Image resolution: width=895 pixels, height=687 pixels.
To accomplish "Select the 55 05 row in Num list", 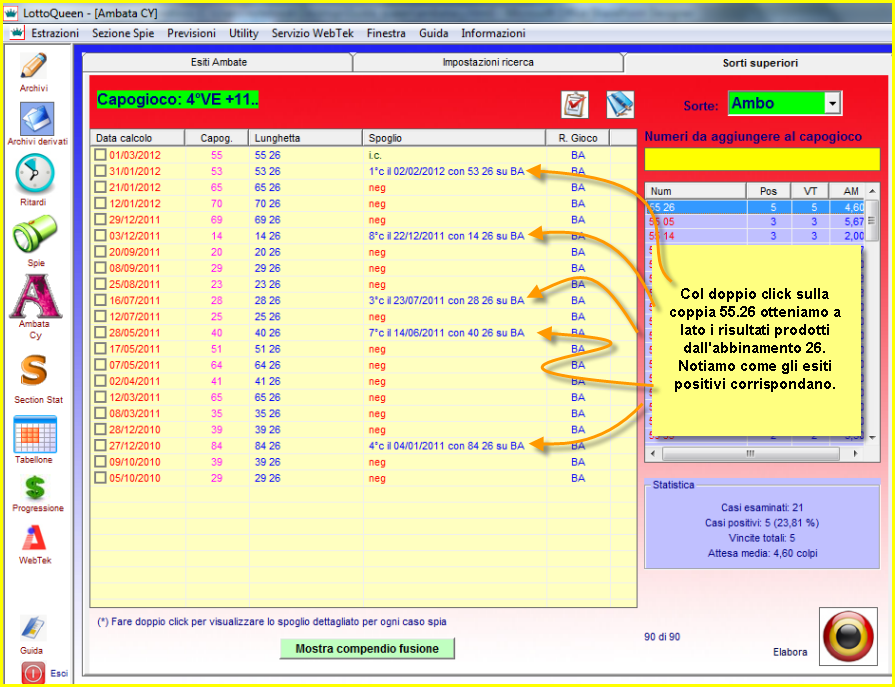I will pos(756,221).
